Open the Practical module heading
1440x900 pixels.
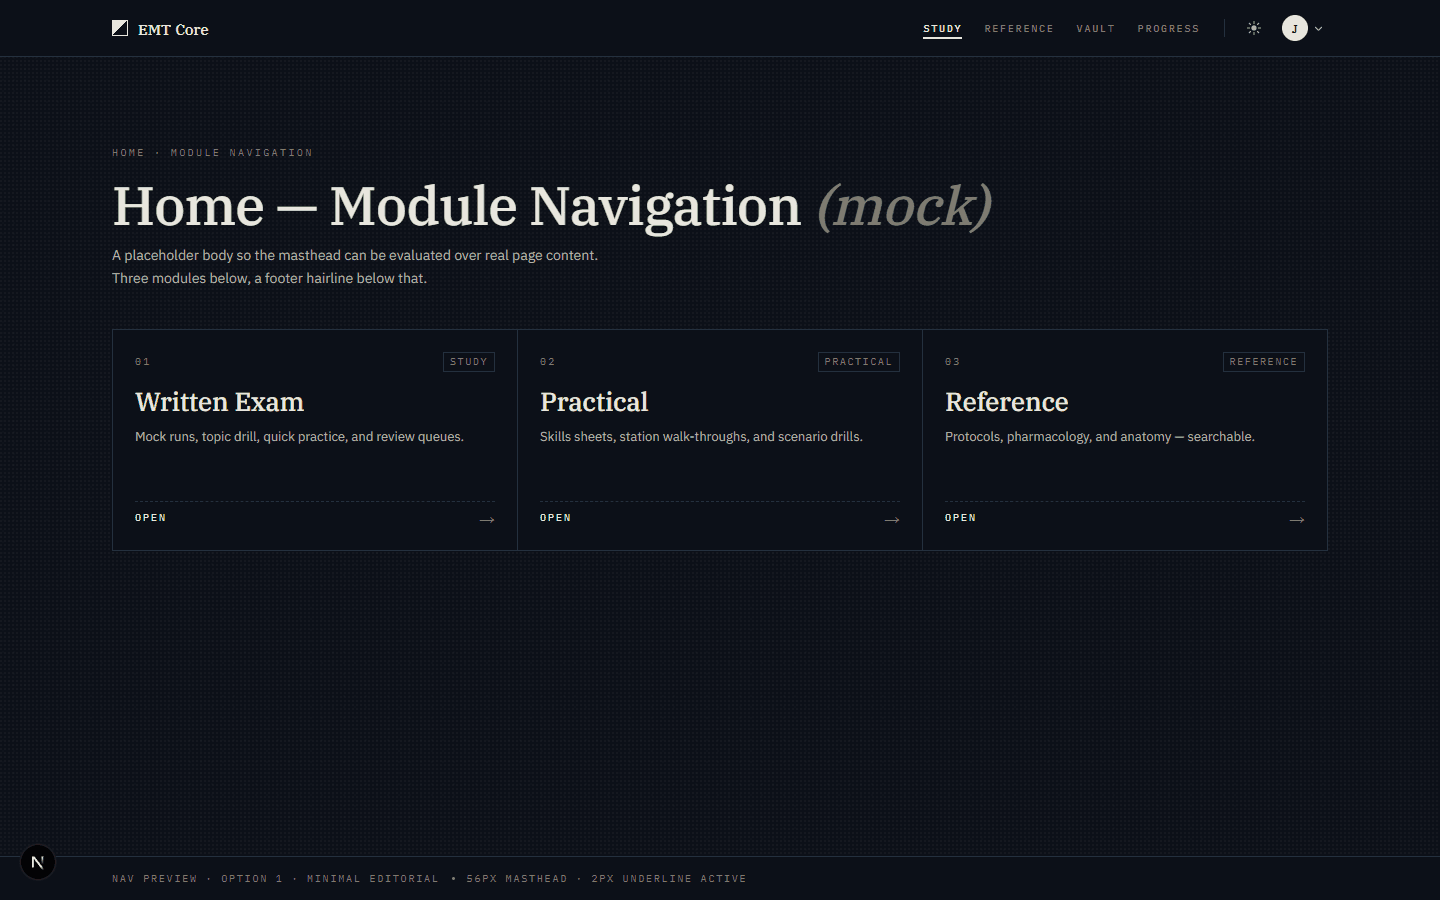tap(594, 402)
